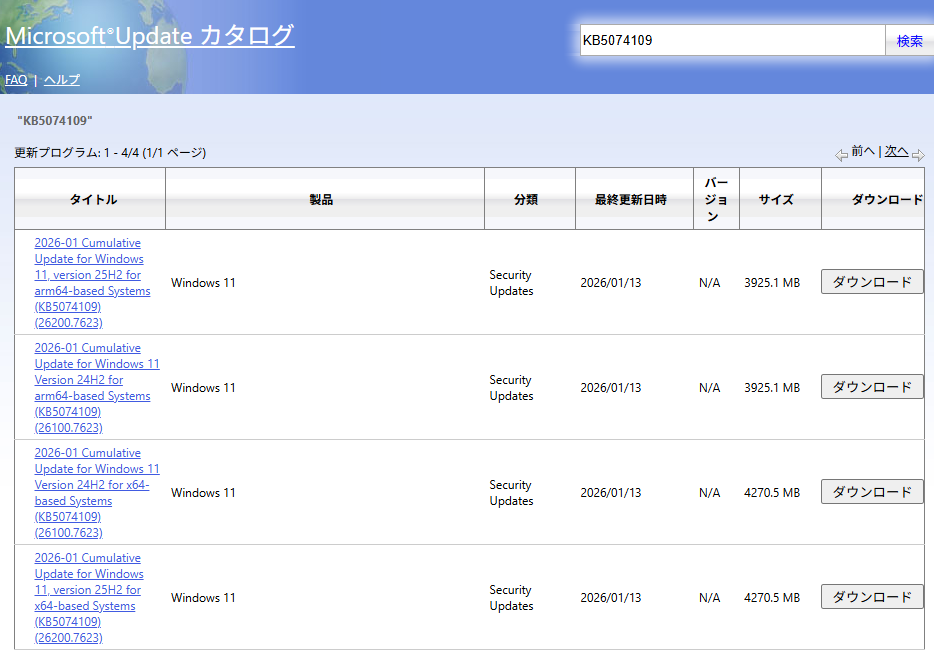This screenshot has width=934, height=662.
Task: Go to next page via 次へ link
Action: [x=896, y=152]
